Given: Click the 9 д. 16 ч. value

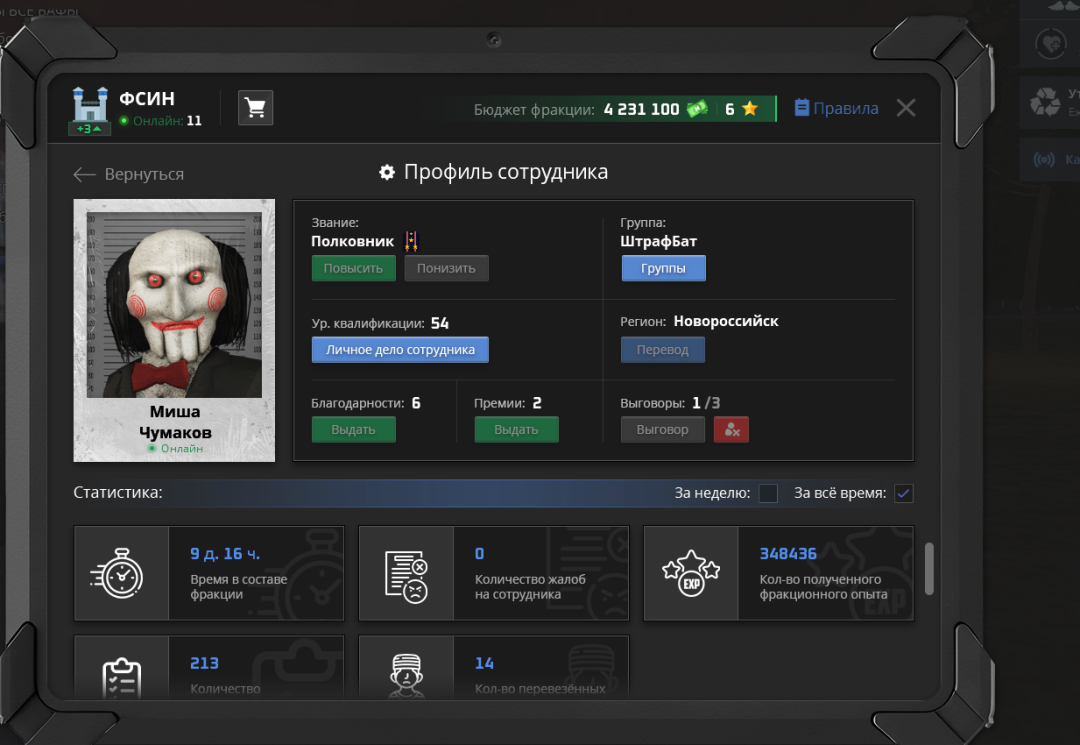Looking at the screenshot, I should coord(225,554).
